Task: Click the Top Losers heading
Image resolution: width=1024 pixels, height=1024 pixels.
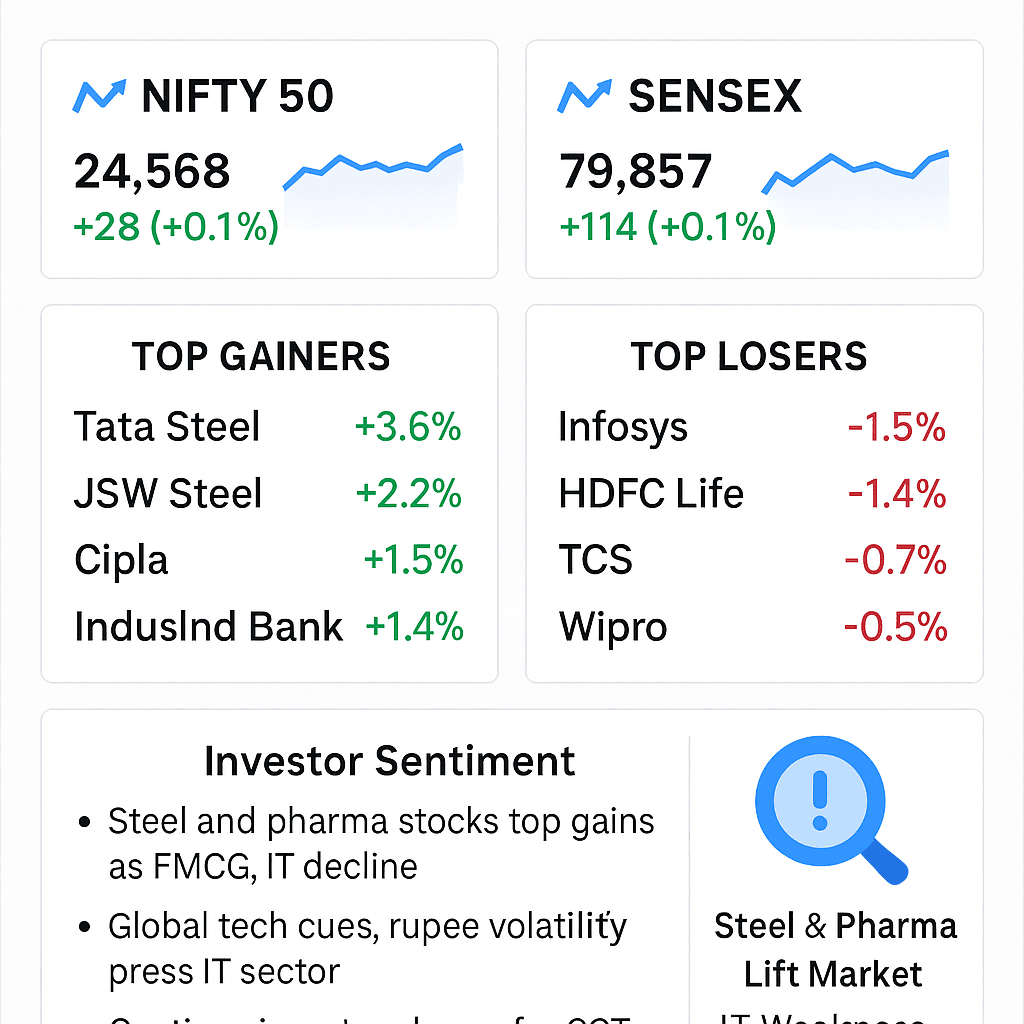Action: (749, 357)
